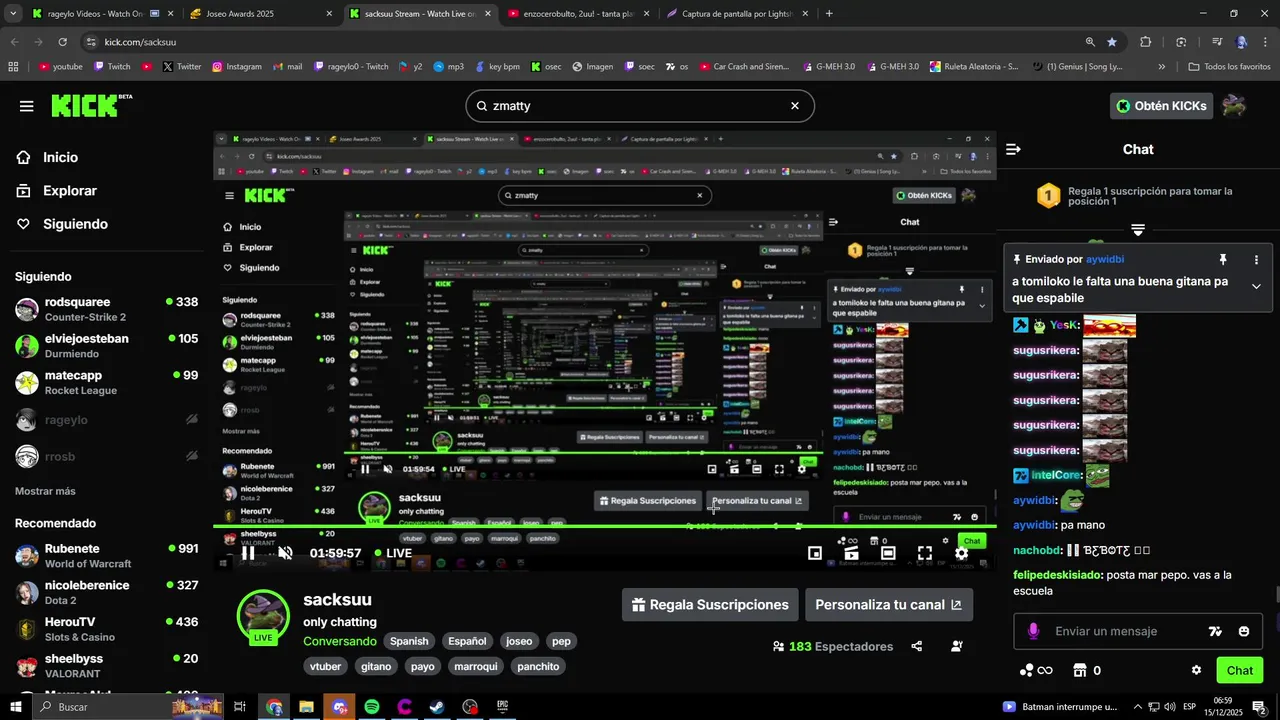Open Rubenete recommended channel
This screenshot has height=720, width=1280.
(x=106, y=556)
